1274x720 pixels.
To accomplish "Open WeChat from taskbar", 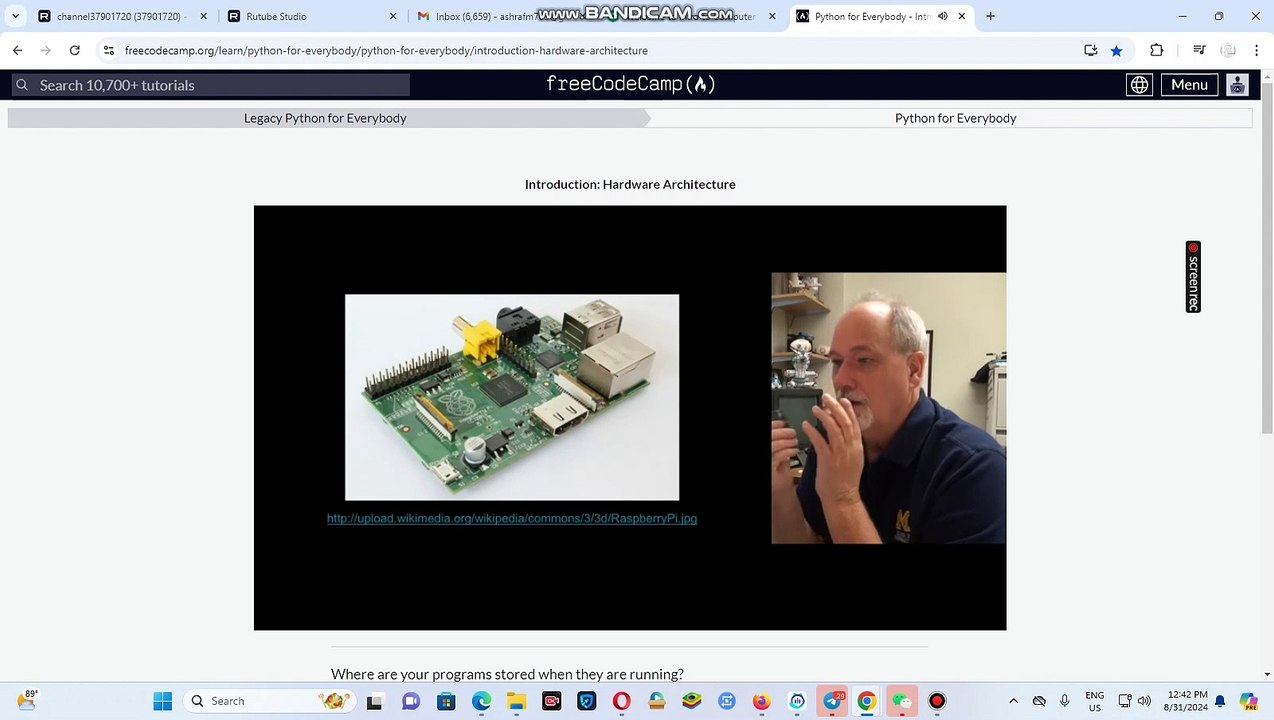I will click(902, 701).
